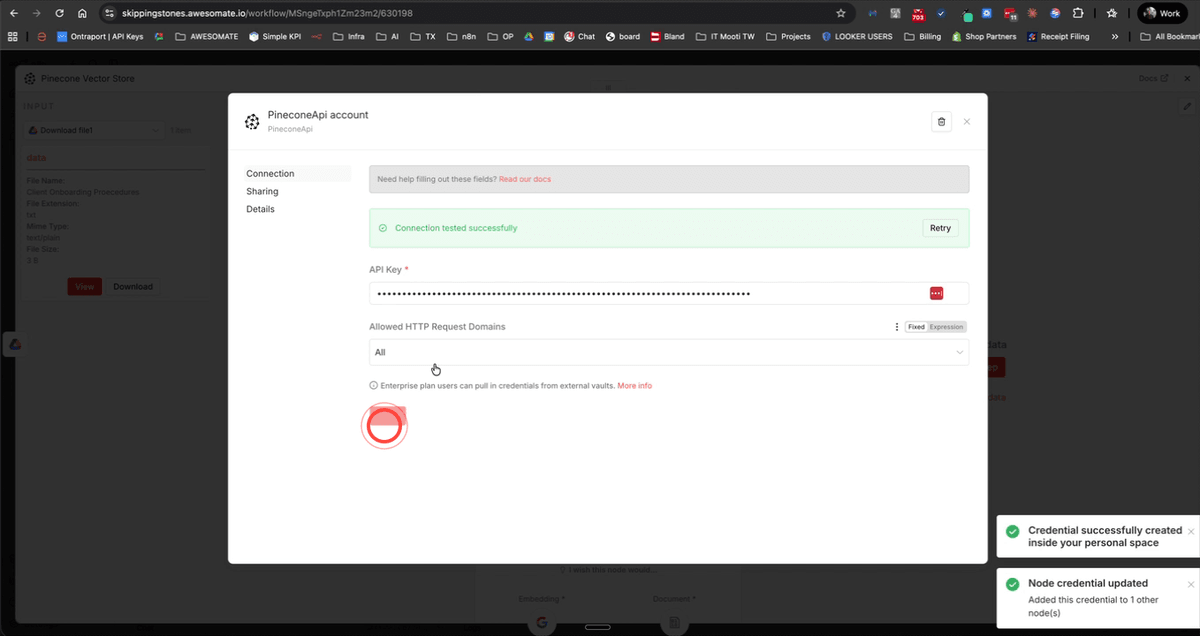Open the Docs link in Pinecone Vector Store panel
1200x636 pixels.
[1153, 78]
